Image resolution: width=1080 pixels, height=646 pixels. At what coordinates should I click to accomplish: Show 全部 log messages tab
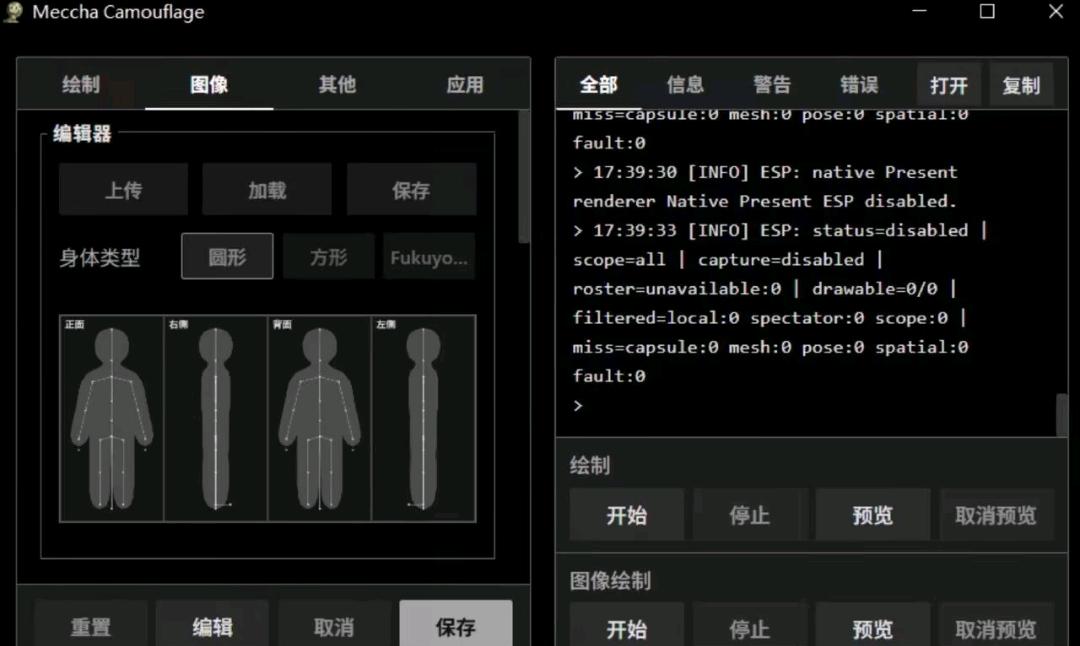[x=598, y=85]
